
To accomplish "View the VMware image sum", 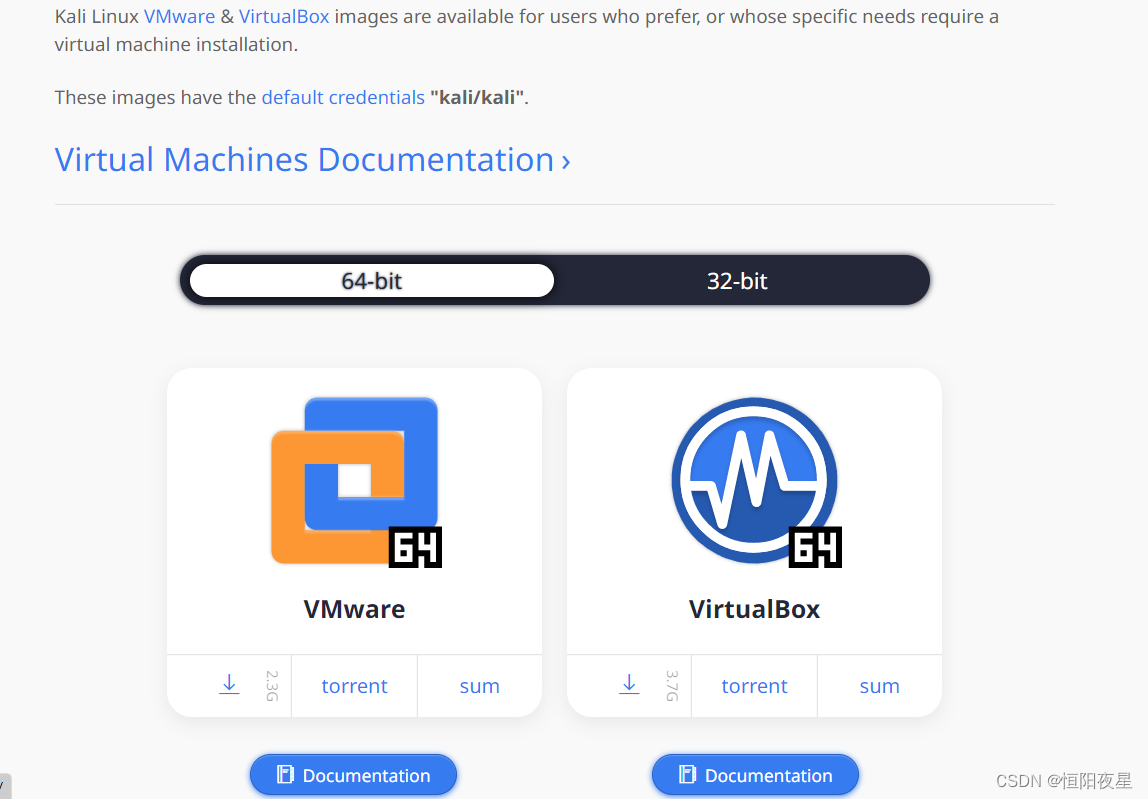I will click(x=480, y=686).
